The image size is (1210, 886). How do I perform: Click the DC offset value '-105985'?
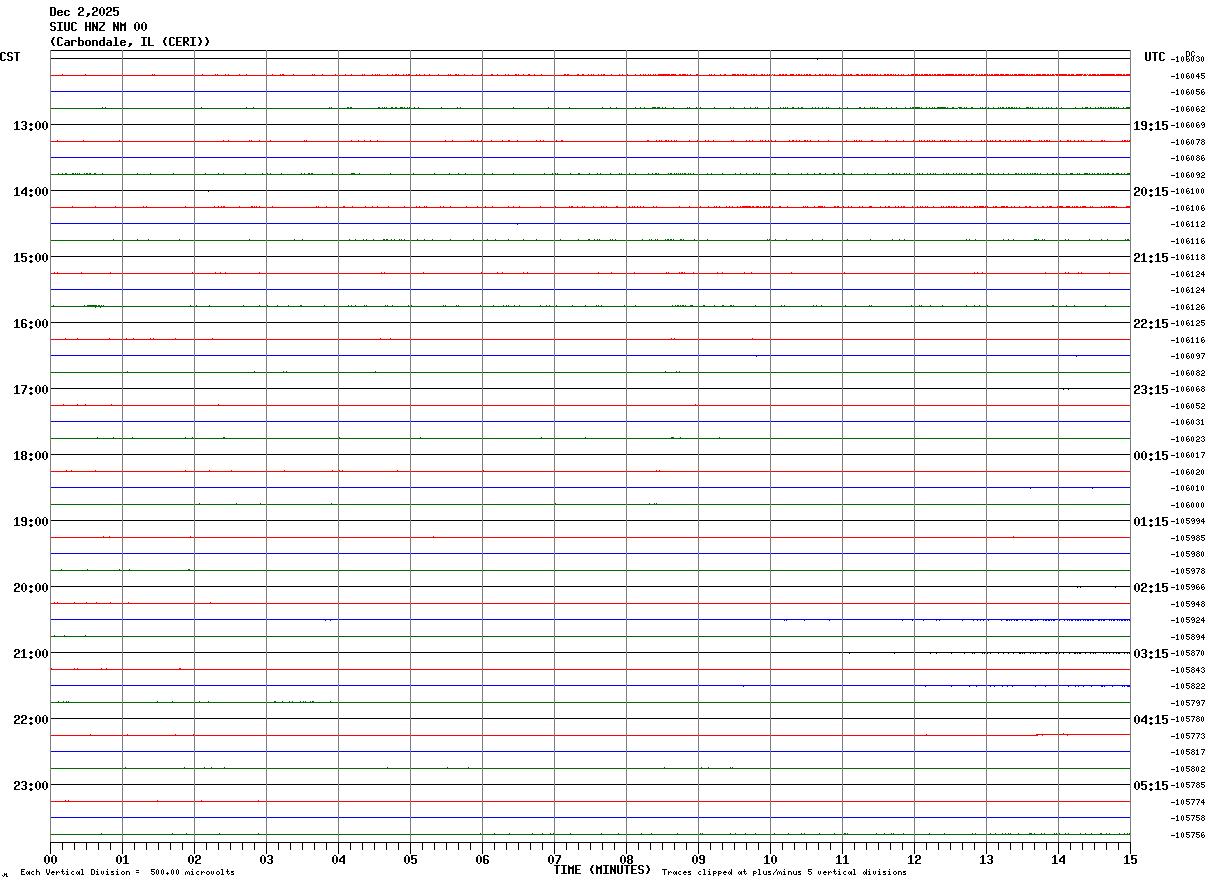1187,538
